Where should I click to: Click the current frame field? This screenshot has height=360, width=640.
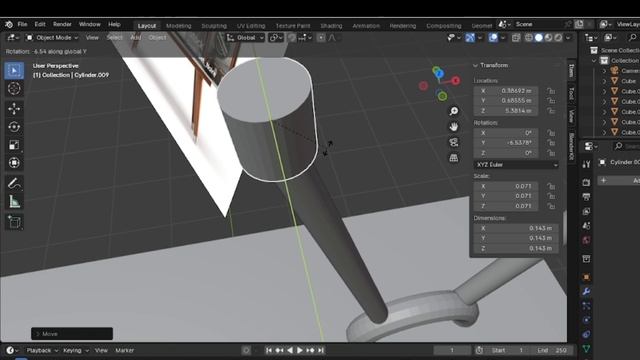pyautogui.click(x=452, y=350)
